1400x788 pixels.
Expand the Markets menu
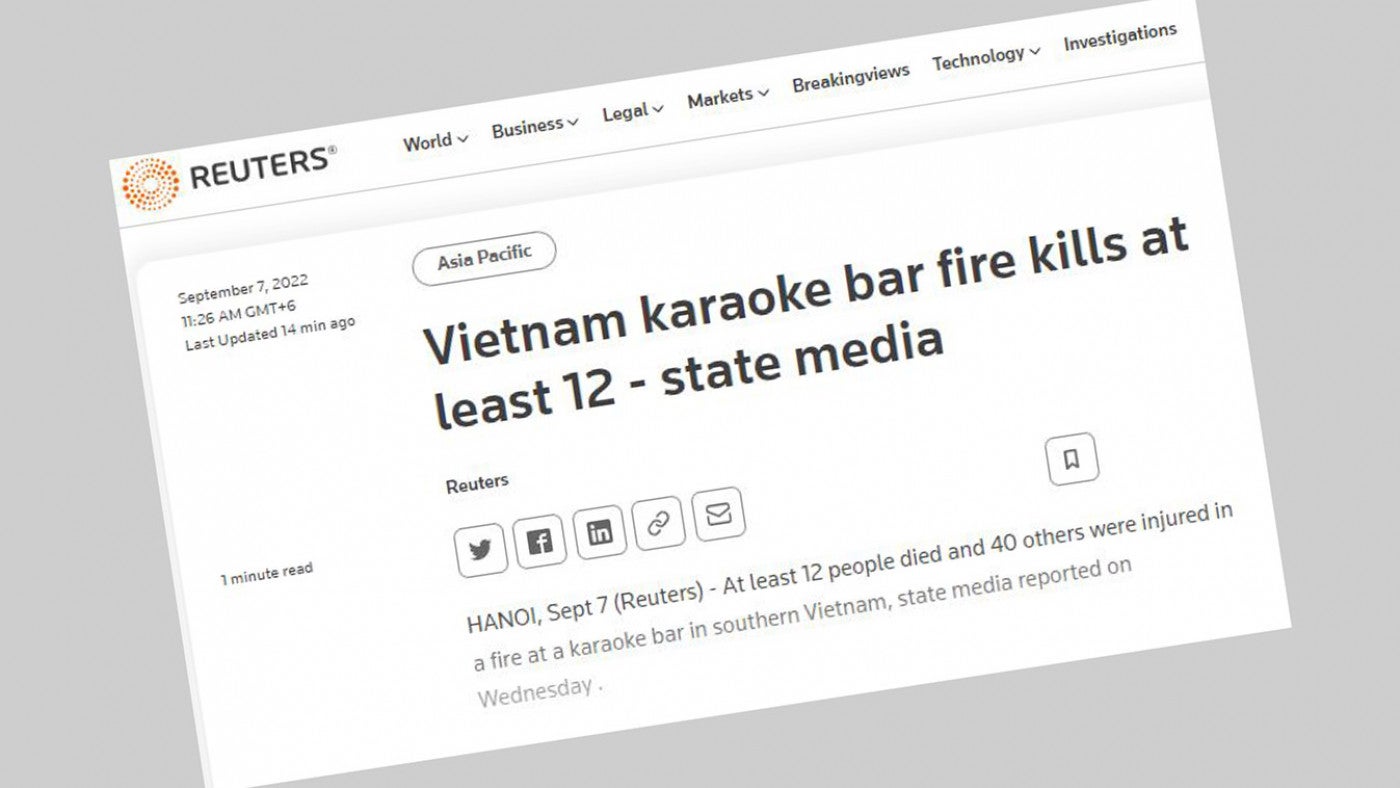[x=728, y=97]
